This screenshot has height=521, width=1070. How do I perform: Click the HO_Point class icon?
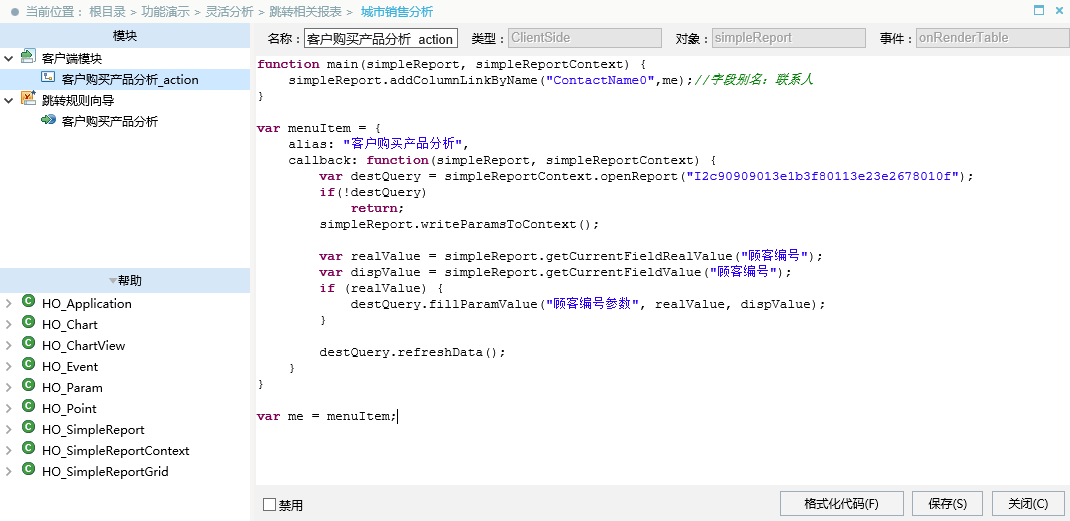[28, 408]
